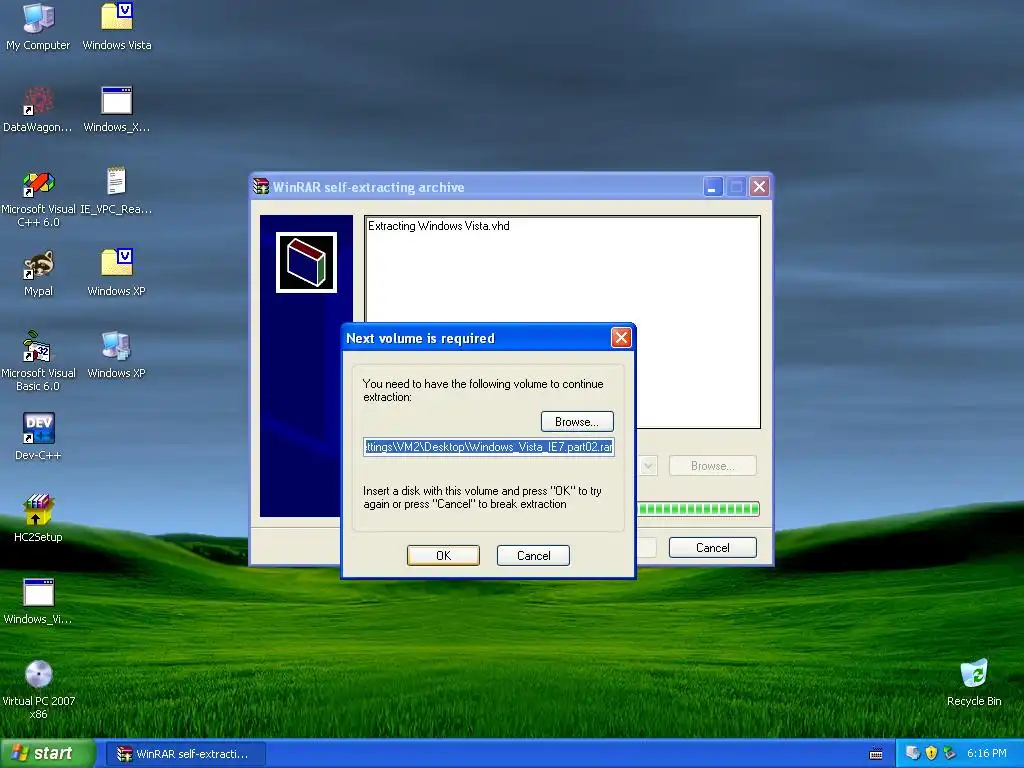Click Cancel in Next volume dialog
Image resolution: width=1024 pixels, height=768 pixels.
coord(534,556)
